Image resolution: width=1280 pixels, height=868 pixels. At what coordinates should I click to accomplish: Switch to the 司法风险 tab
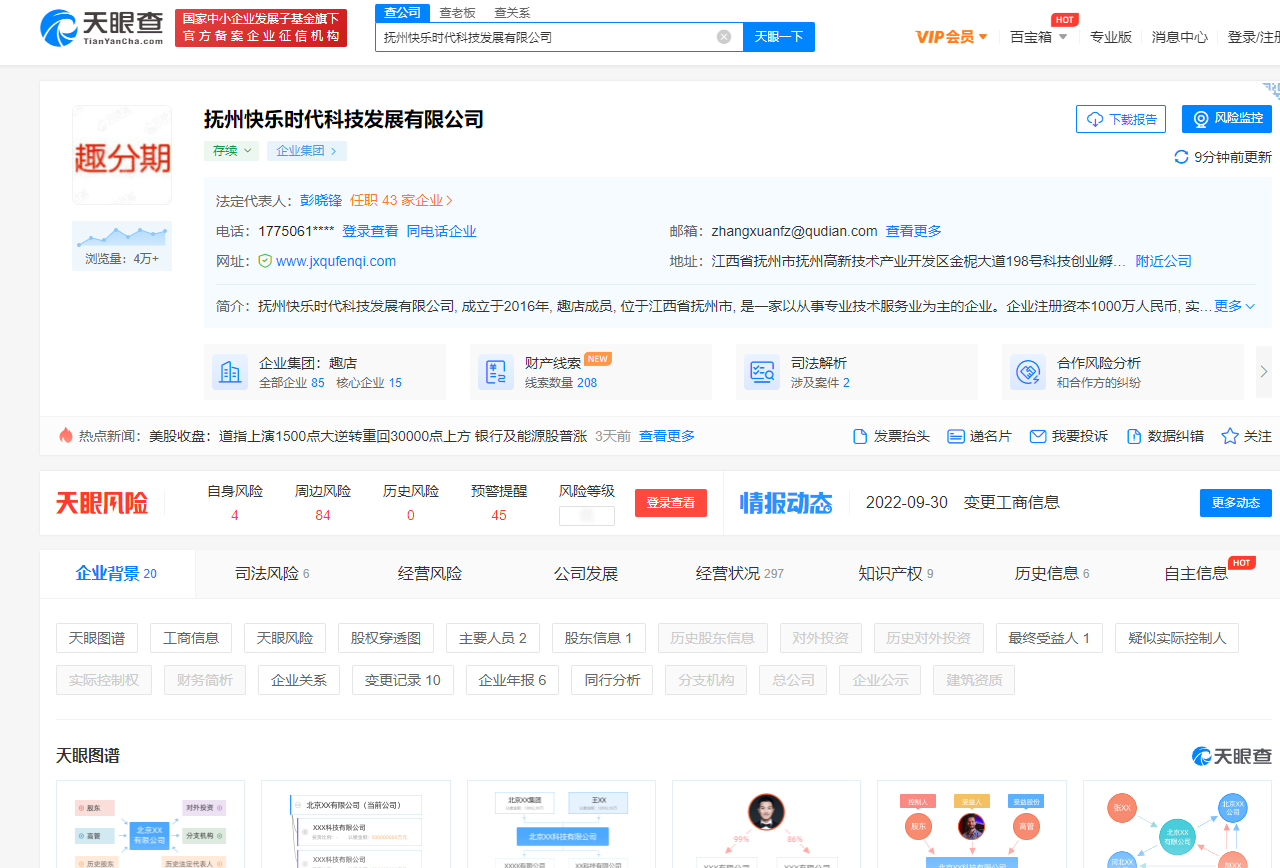click(x=272, y=574)
